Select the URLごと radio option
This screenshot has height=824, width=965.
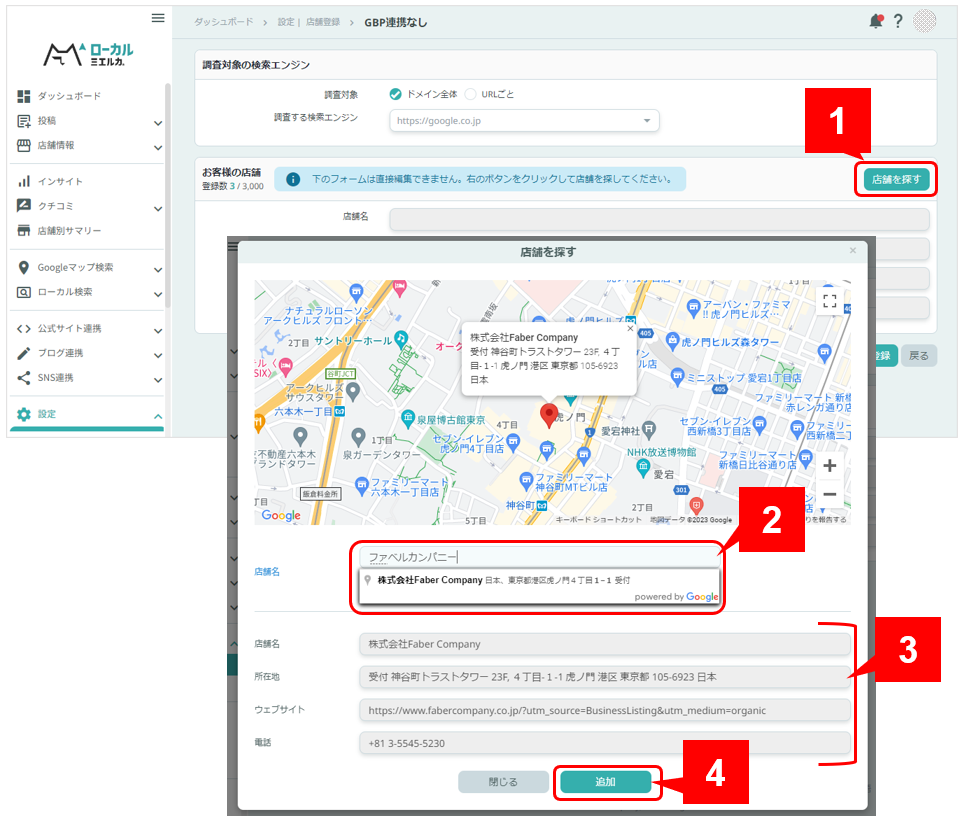[x=470, y=94]
